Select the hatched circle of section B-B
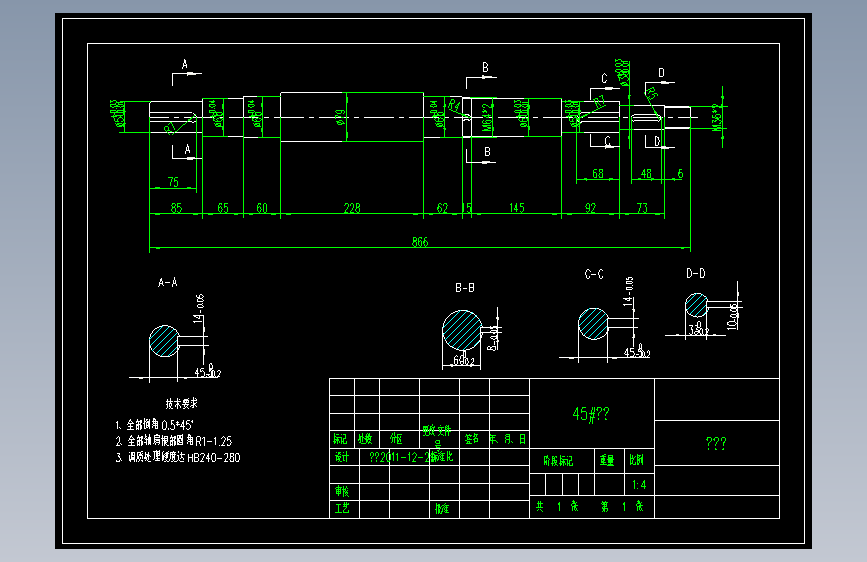This screenshot has width=867, height=562. [462, 331]
